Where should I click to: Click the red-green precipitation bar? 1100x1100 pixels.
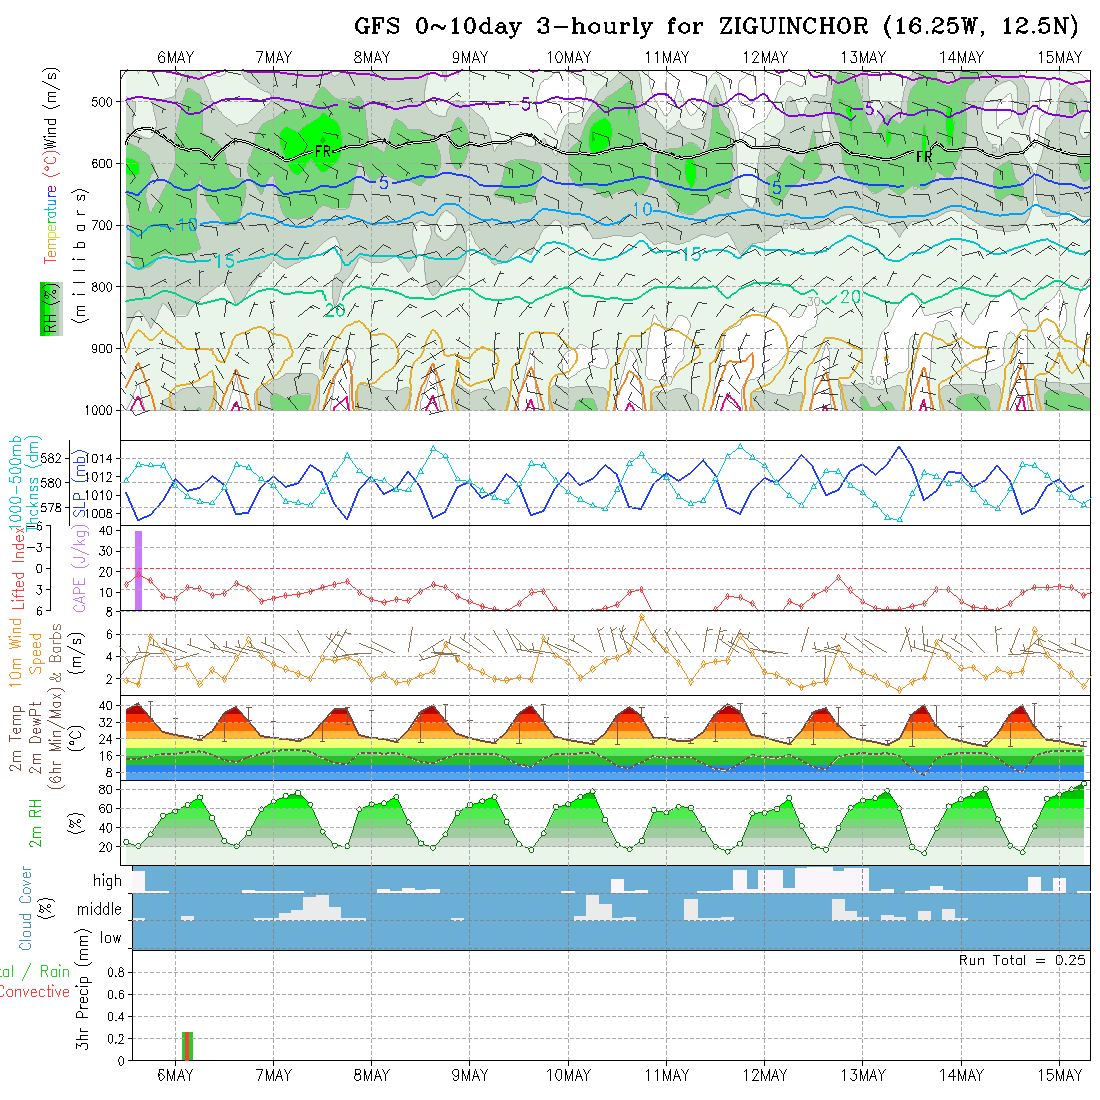187,1045
